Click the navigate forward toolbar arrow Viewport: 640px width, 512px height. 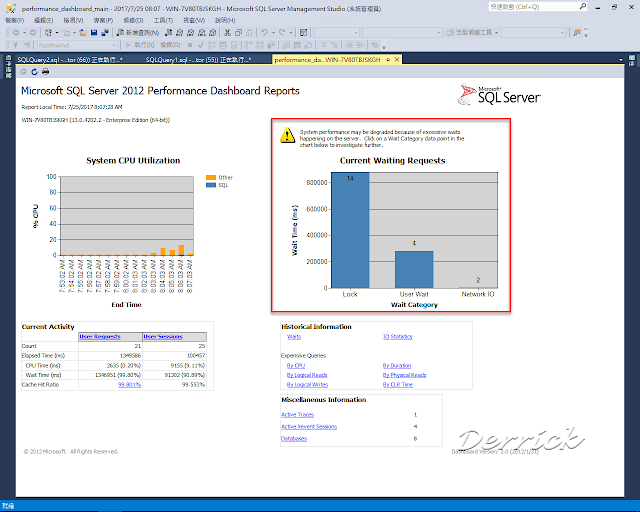point(33,33)
